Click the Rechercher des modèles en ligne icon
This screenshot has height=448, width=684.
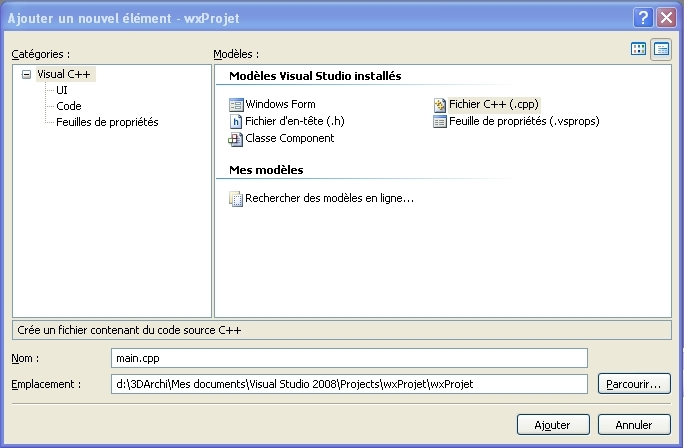[x=236, y=198]
